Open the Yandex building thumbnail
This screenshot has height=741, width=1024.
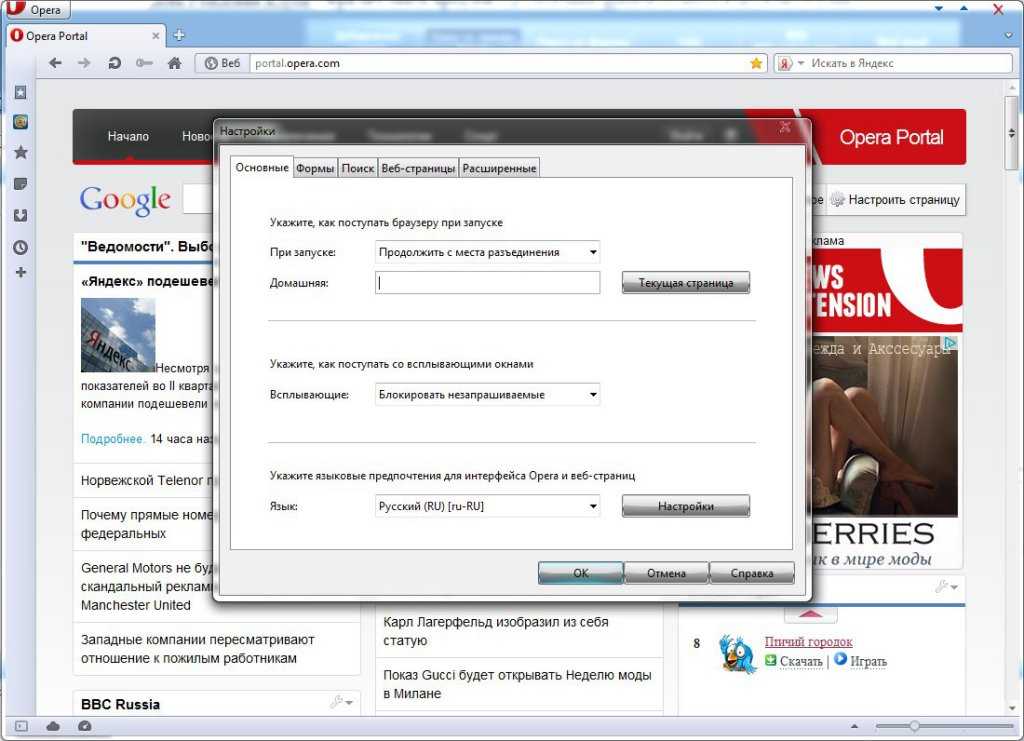(118, 335)
